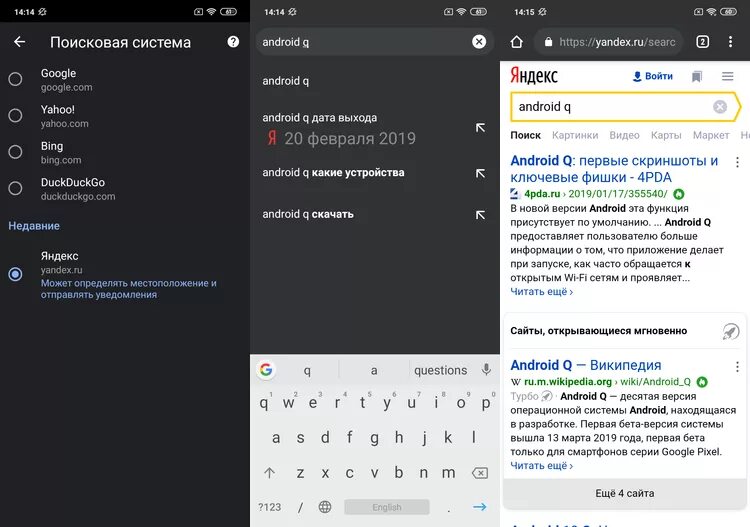Choose keyboard word suggestion questions

pos(441,370)
